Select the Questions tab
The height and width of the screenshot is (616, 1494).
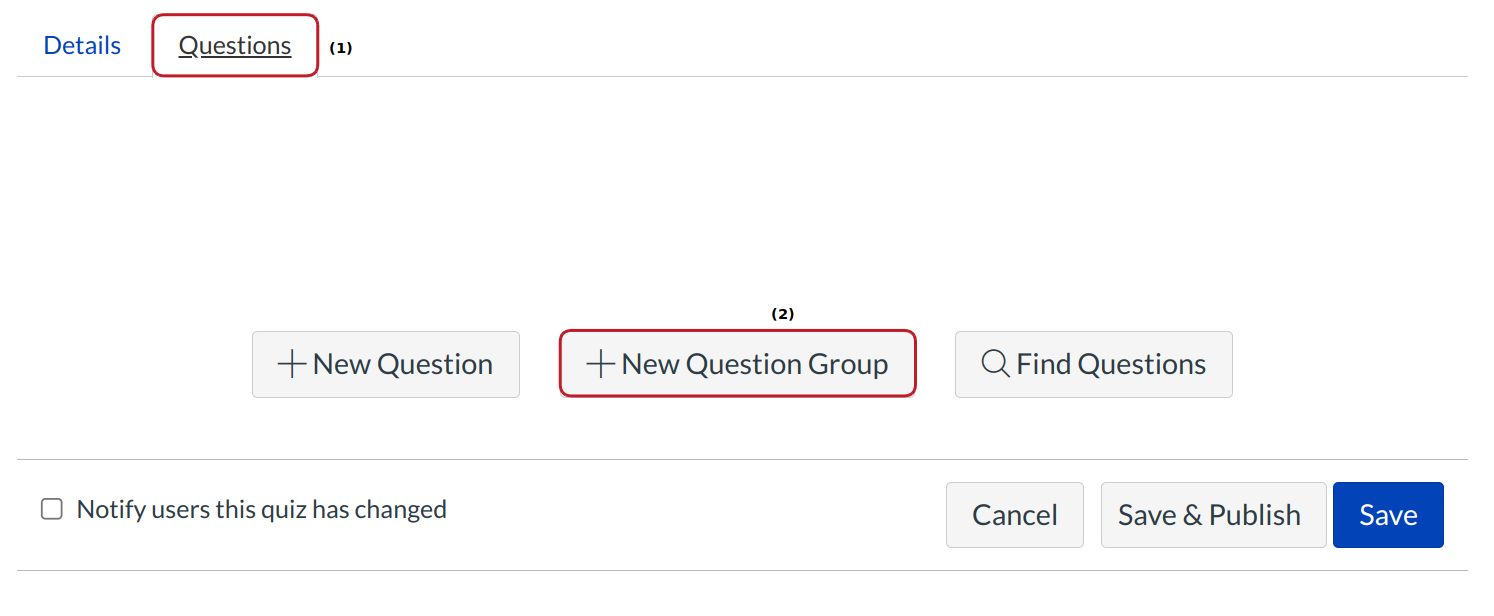point(235,46)
